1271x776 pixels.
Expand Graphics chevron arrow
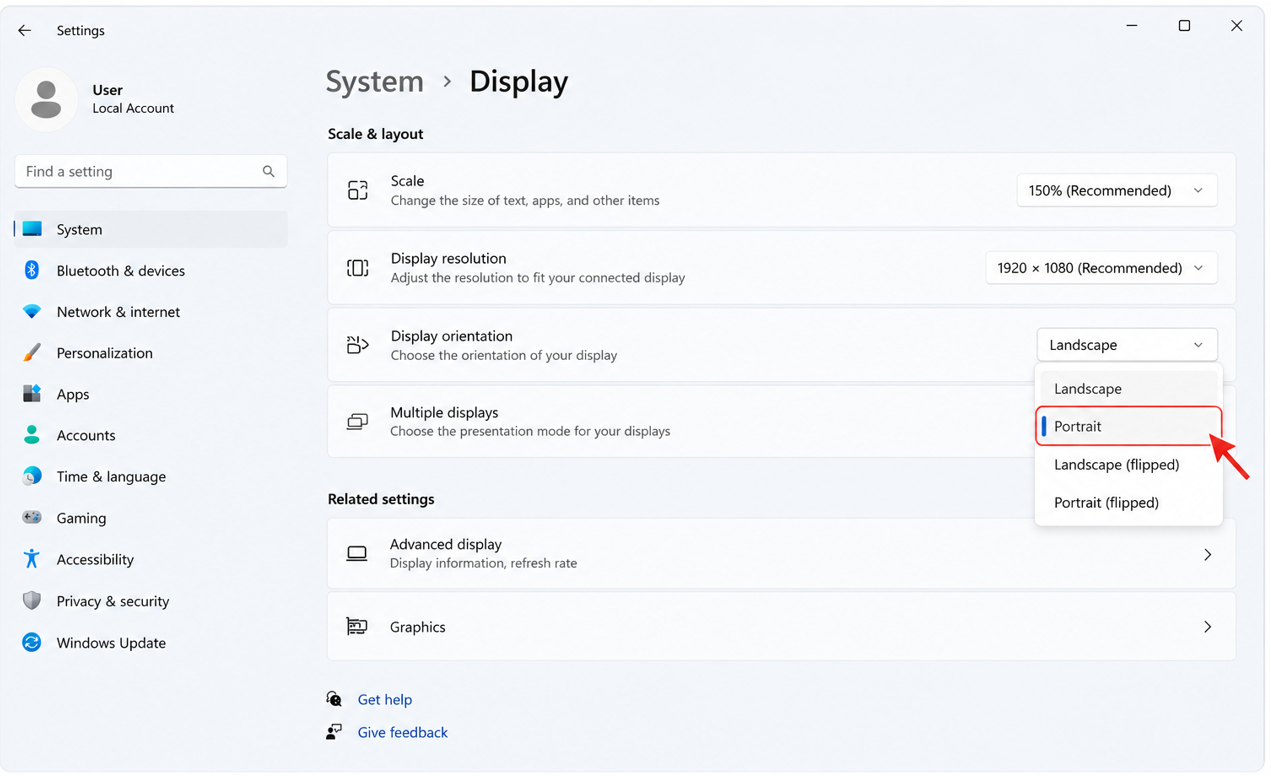(x=1207, y=627)
